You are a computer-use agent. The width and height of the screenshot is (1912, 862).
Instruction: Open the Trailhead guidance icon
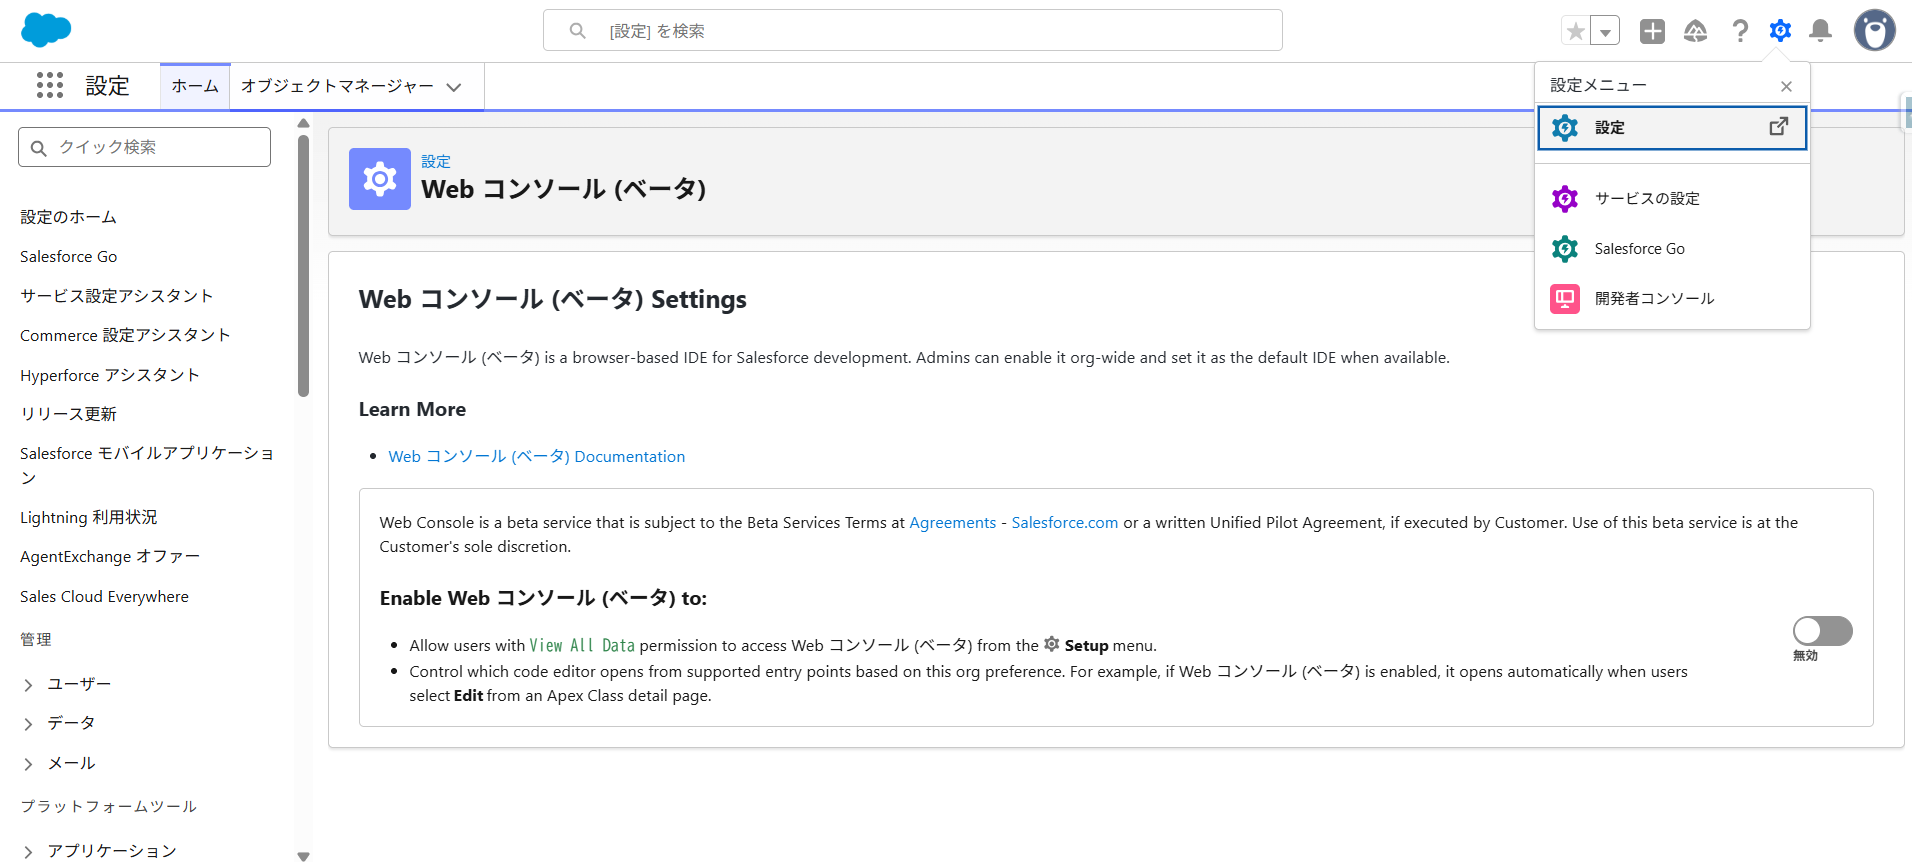point(1696,31)
